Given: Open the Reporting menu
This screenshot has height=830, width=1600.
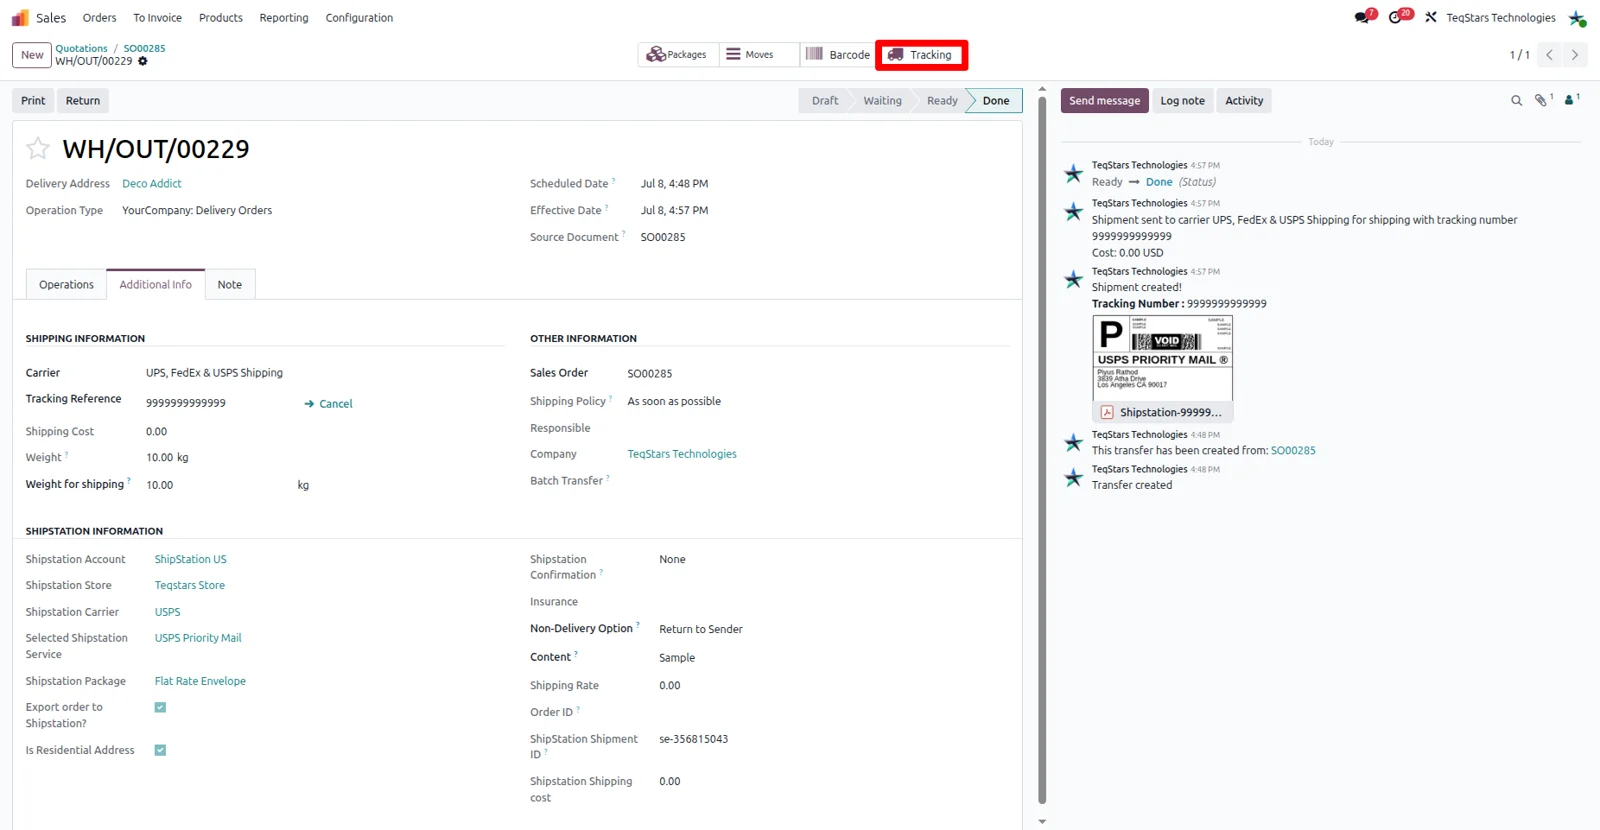Looking at the screenshot, I should pyautogui.click(x=284, y=18).
